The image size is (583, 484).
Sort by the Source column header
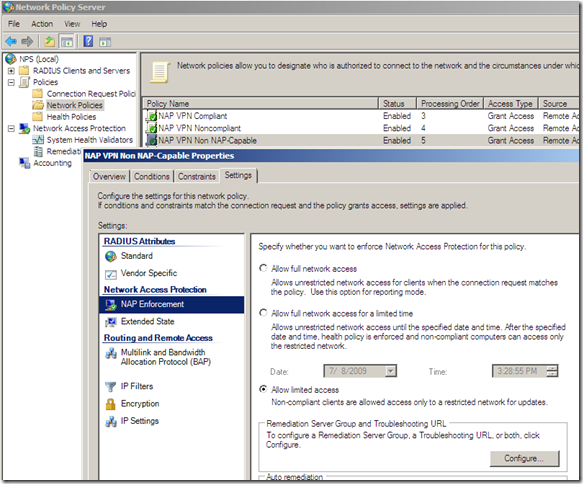point(559,103)
